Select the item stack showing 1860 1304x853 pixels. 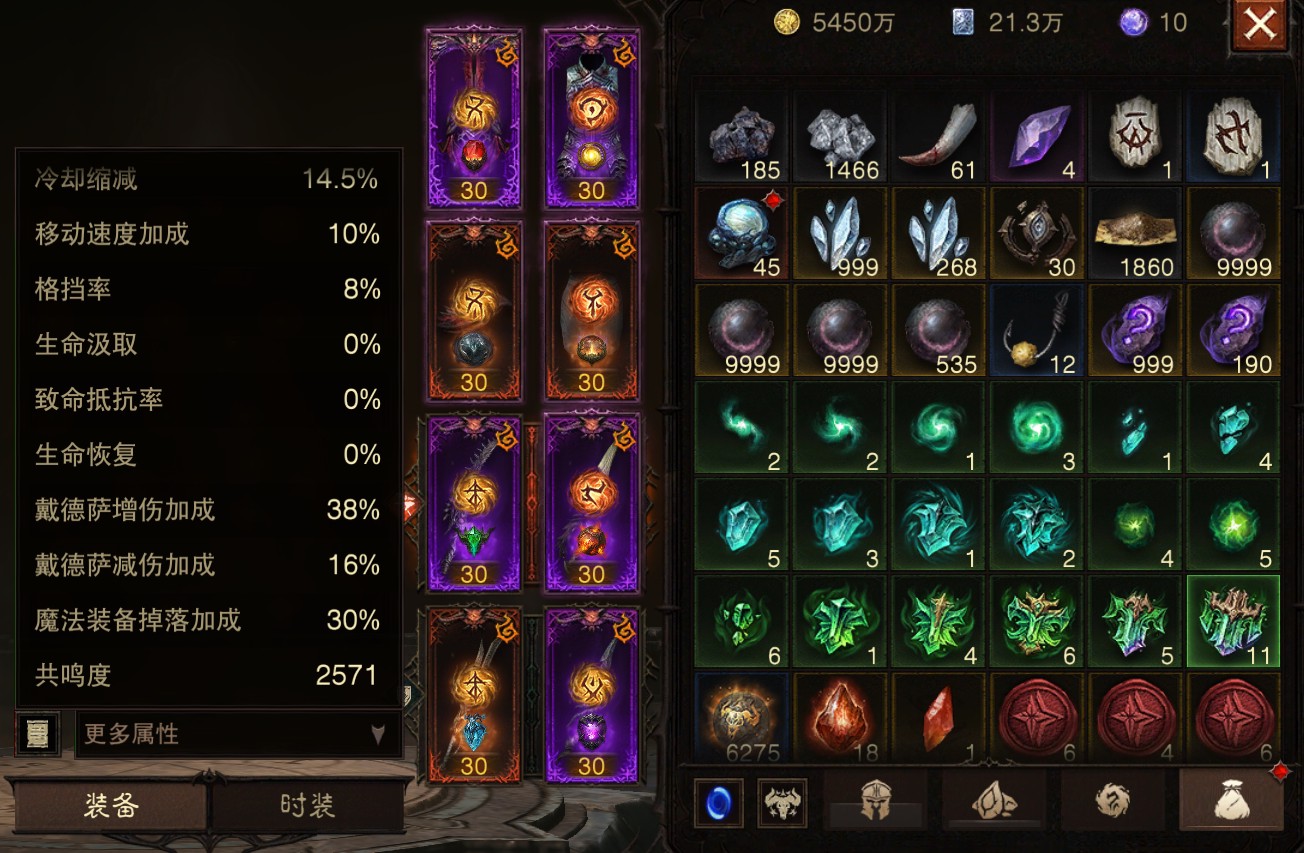pos(1135,235)
